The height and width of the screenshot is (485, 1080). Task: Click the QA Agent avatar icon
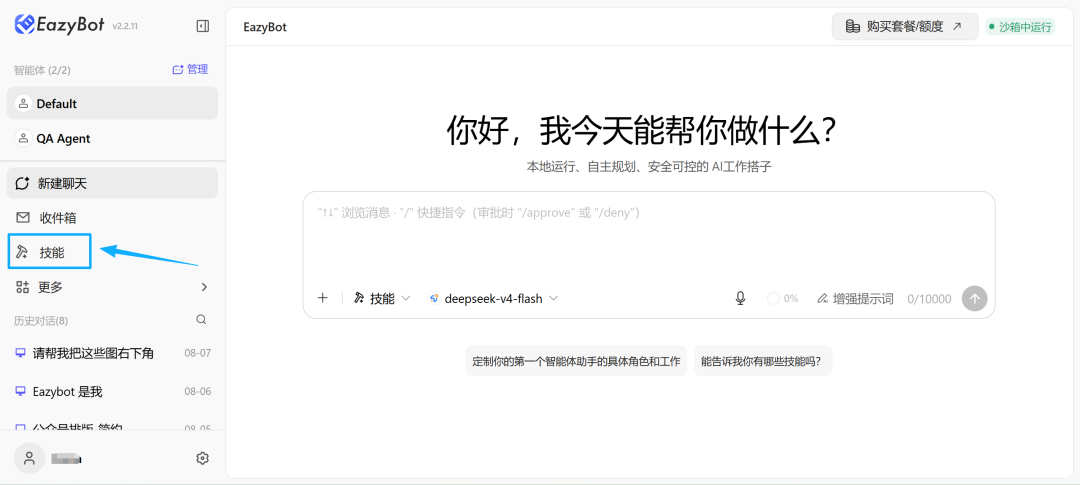click(23, 138)
